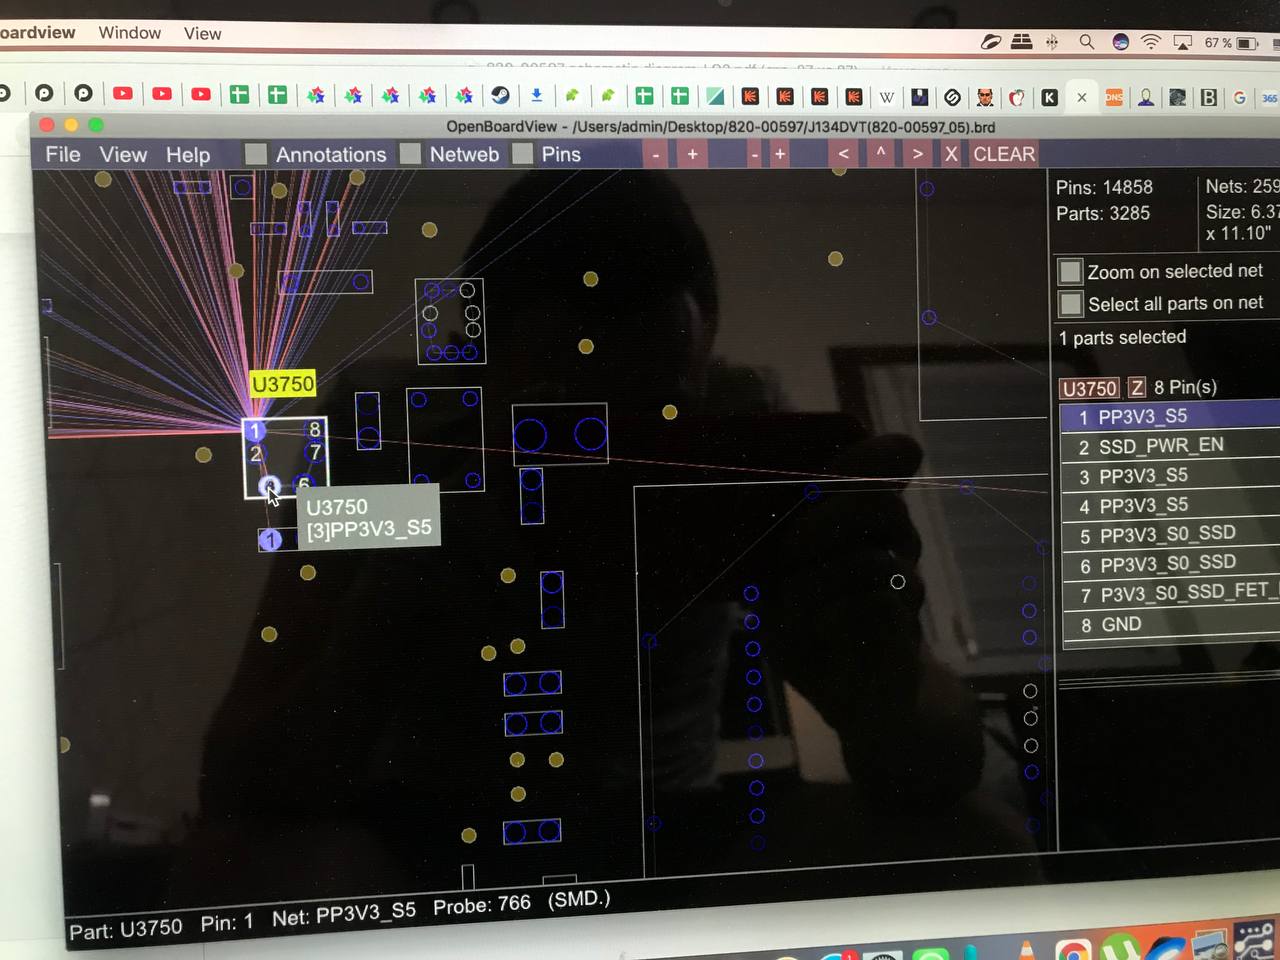Click the CLEAR button
The width and height of the screenshot is (1280, 960).
point(1004,154)
